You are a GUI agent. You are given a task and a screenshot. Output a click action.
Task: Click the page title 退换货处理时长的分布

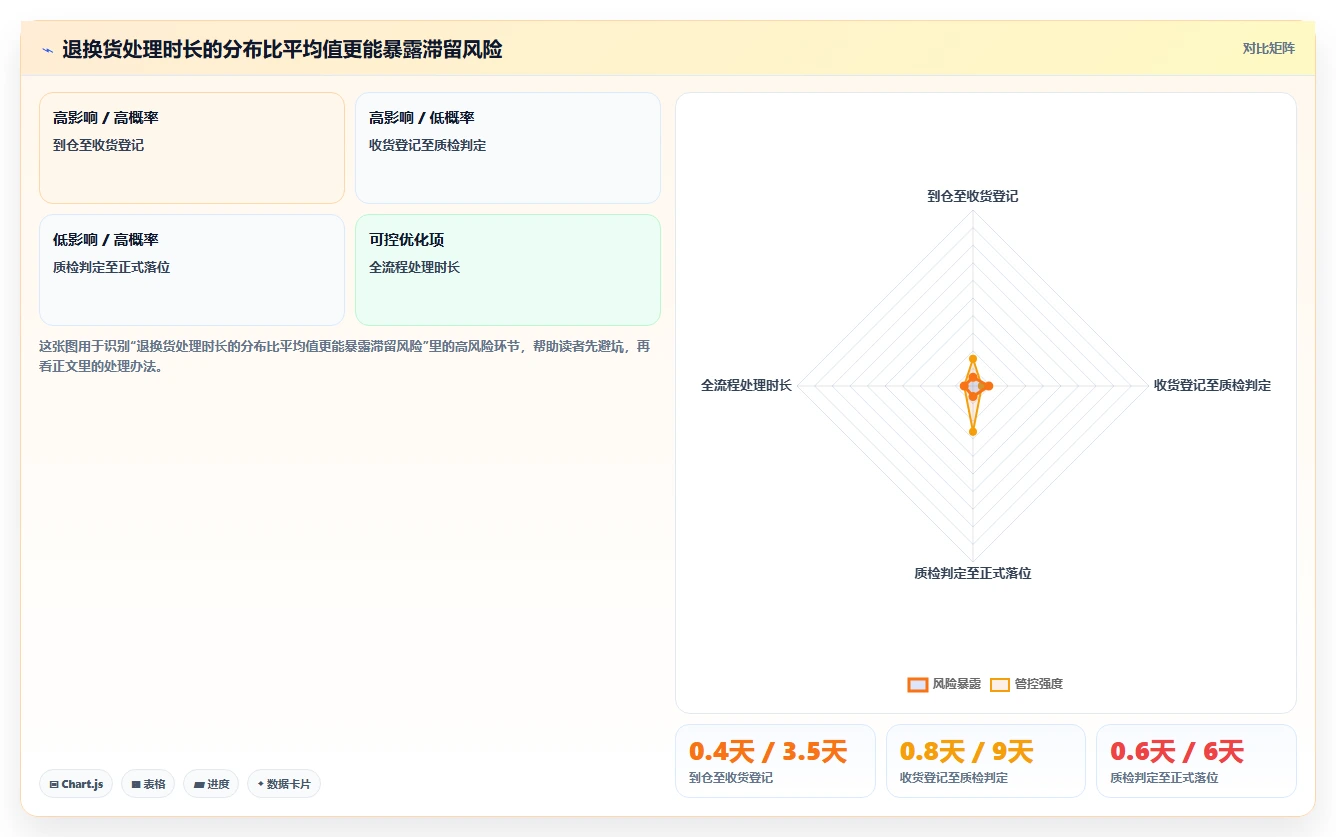coord(282,49)
